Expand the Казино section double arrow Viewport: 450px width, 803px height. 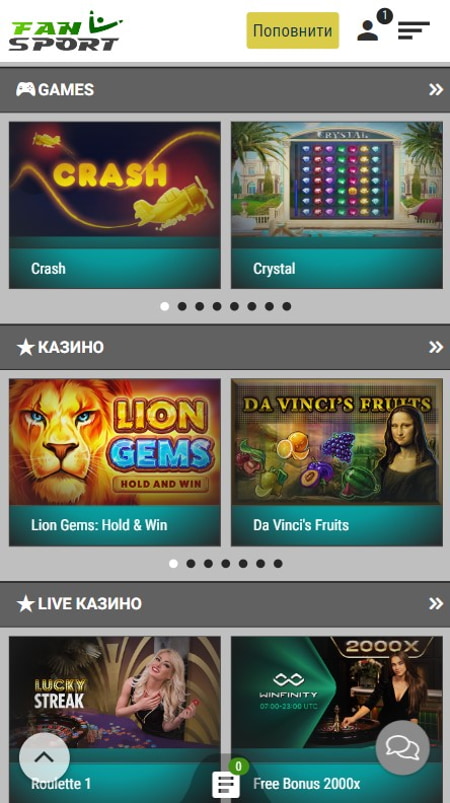coord(436,347)
